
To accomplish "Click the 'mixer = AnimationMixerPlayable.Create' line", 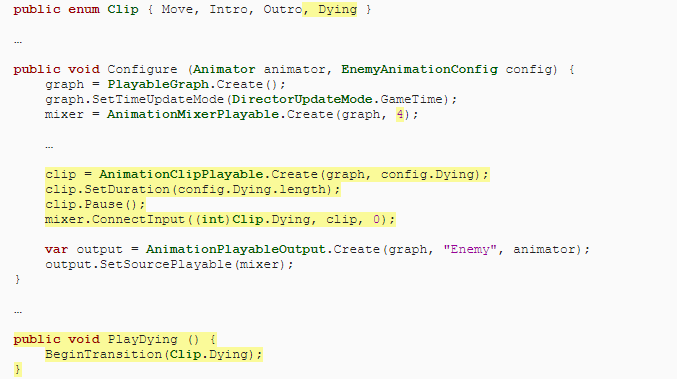I will [231, 114].
